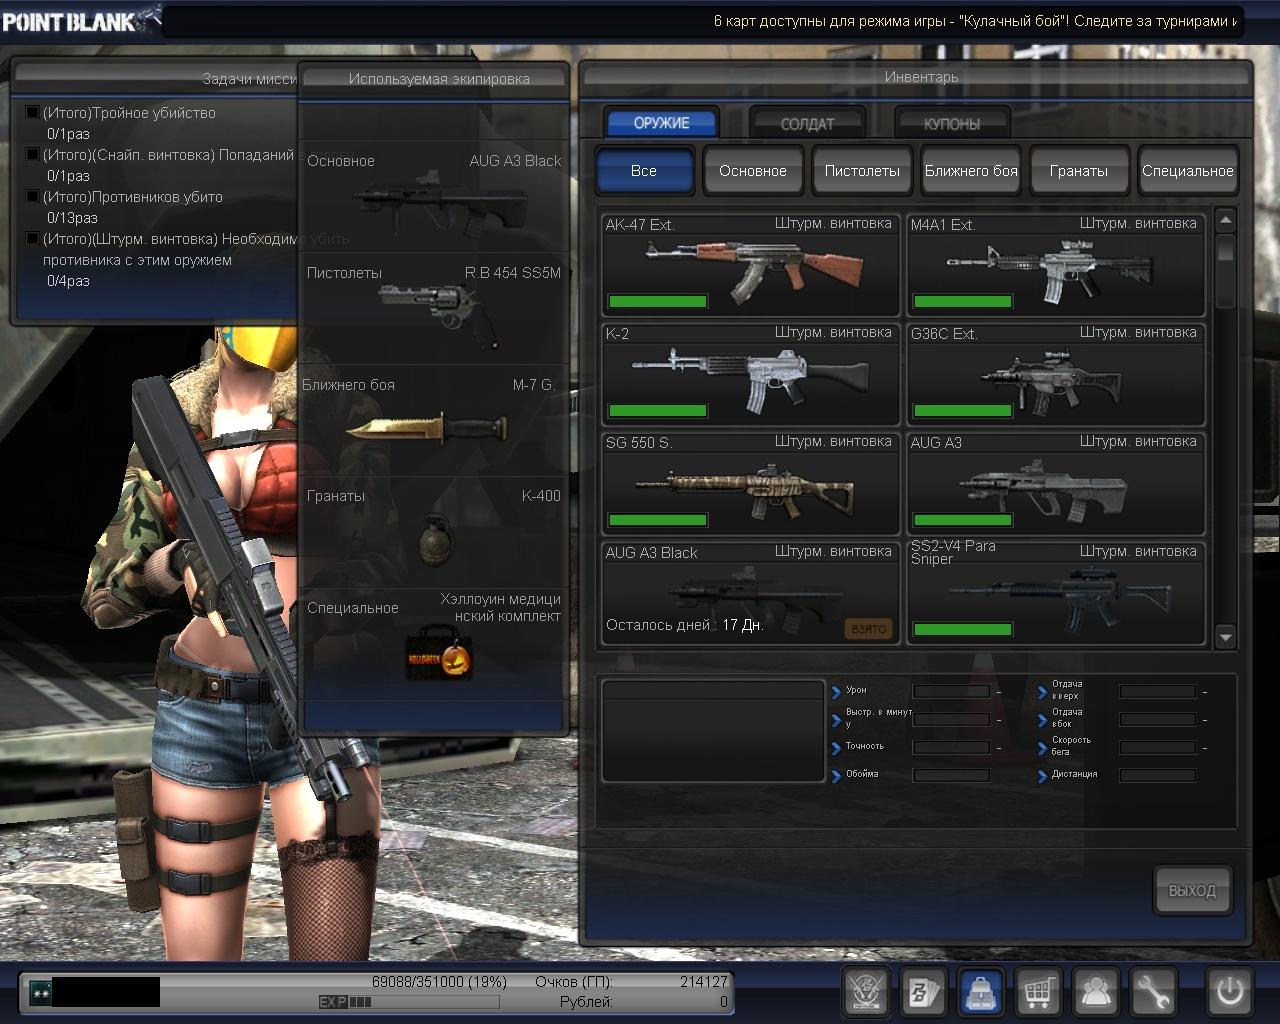Select the plain AUG A3 card in inventory
The image size is (1280, 1024).
click(x=1056, y=484)
